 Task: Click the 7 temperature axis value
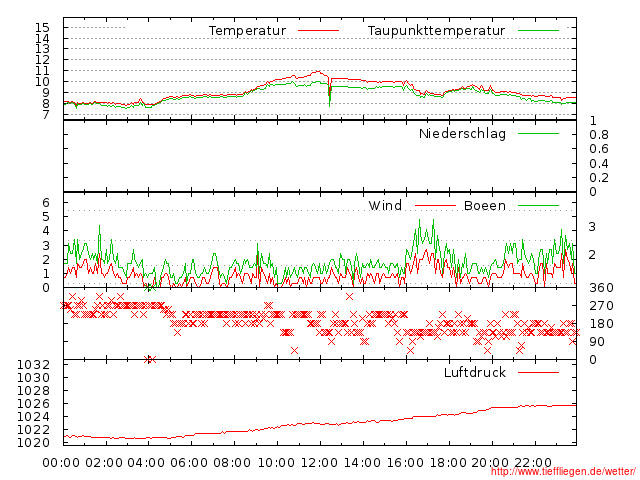coord(46,115)
